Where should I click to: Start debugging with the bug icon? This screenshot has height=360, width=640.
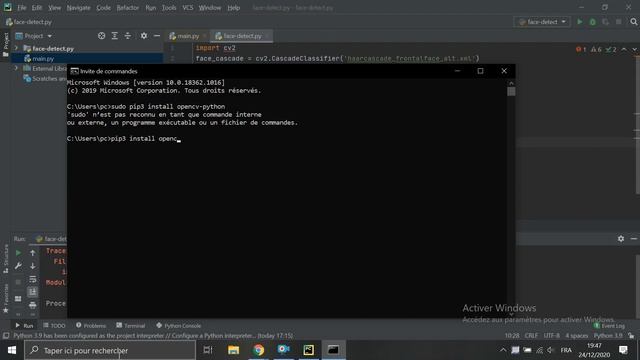click(x=593, y=22)
